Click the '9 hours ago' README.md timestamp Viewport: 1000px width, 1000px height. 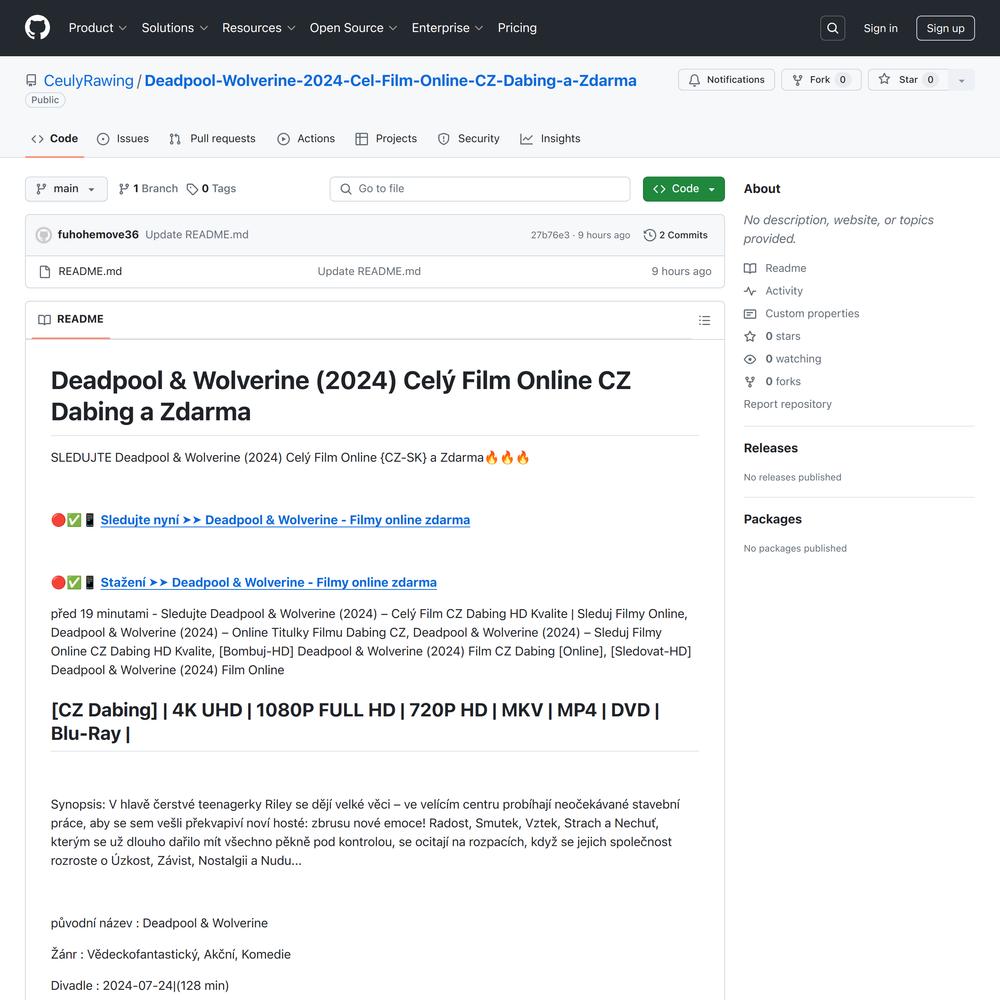pos(681,272)
